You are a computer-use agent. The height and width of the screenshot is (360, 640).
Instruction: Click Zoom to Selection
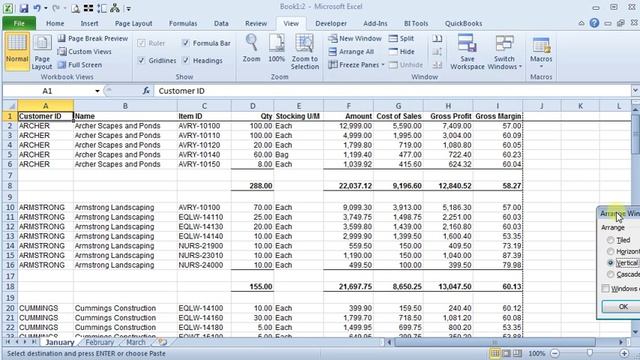(304, 51)
